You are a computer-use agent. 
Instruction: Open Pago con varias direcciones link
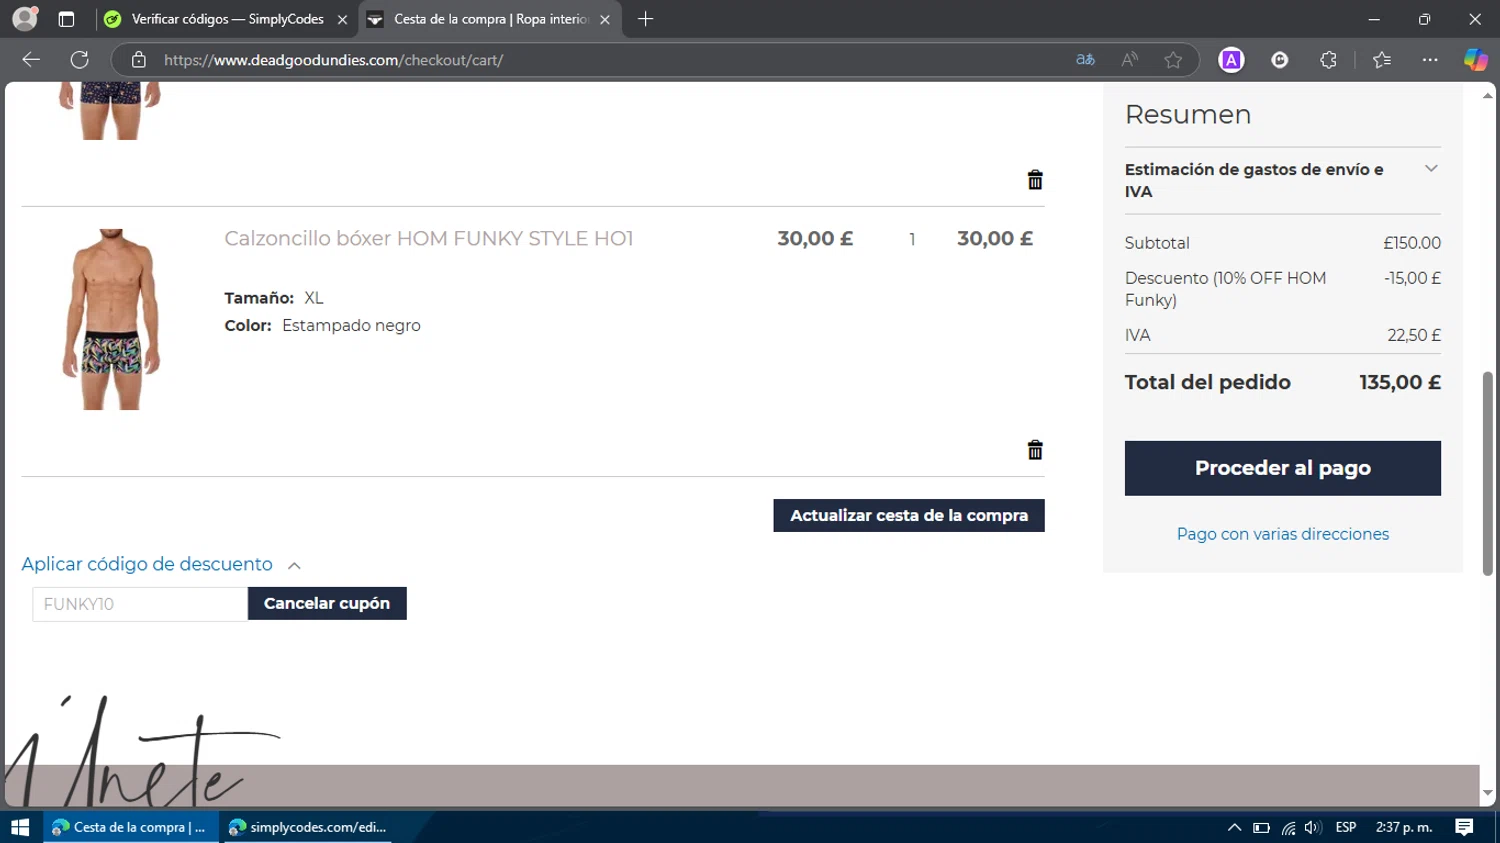pyautogui.click(x=1282, y=534)
